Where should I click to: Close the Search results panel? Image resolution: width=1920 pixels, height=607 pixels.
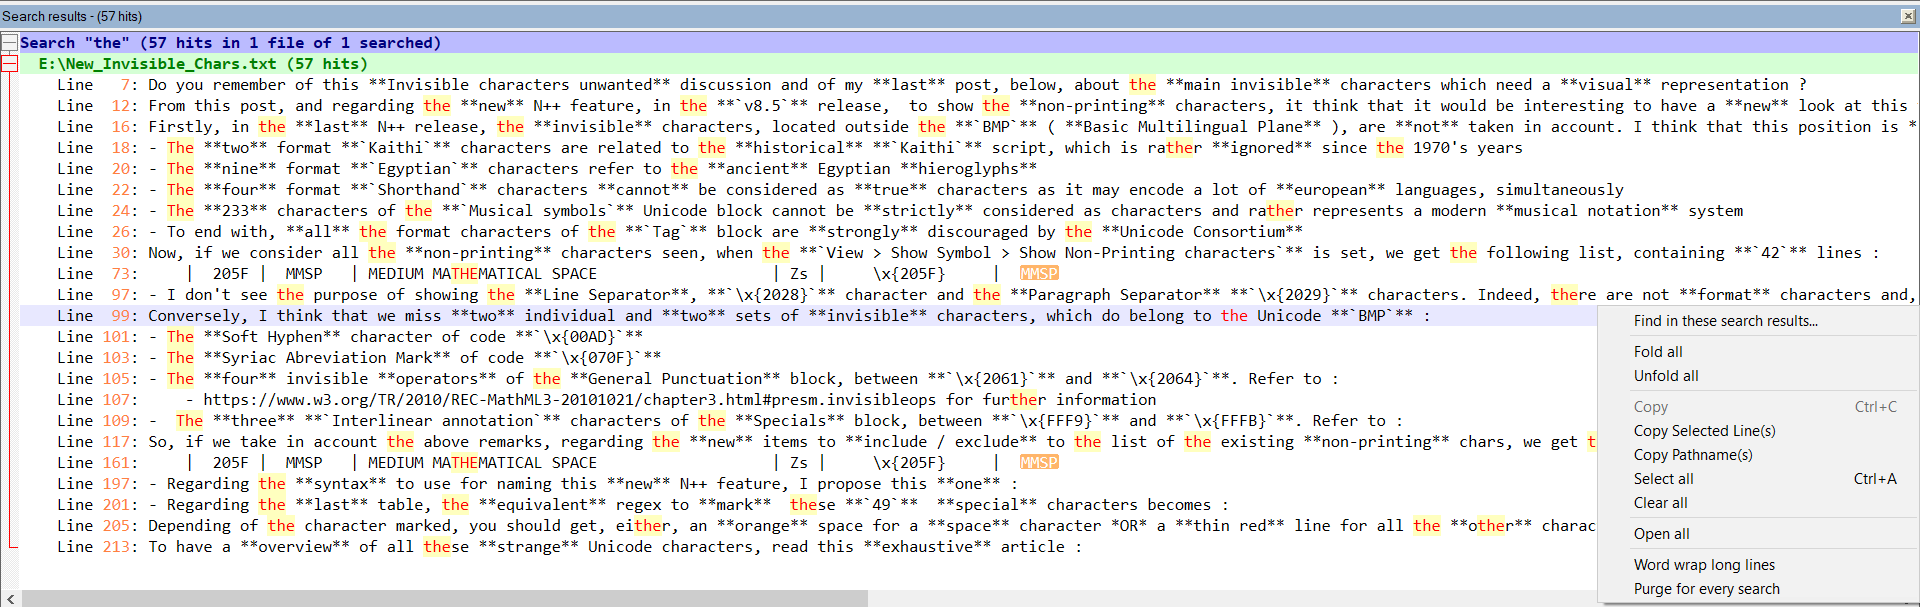click(x=1908, y=16)
